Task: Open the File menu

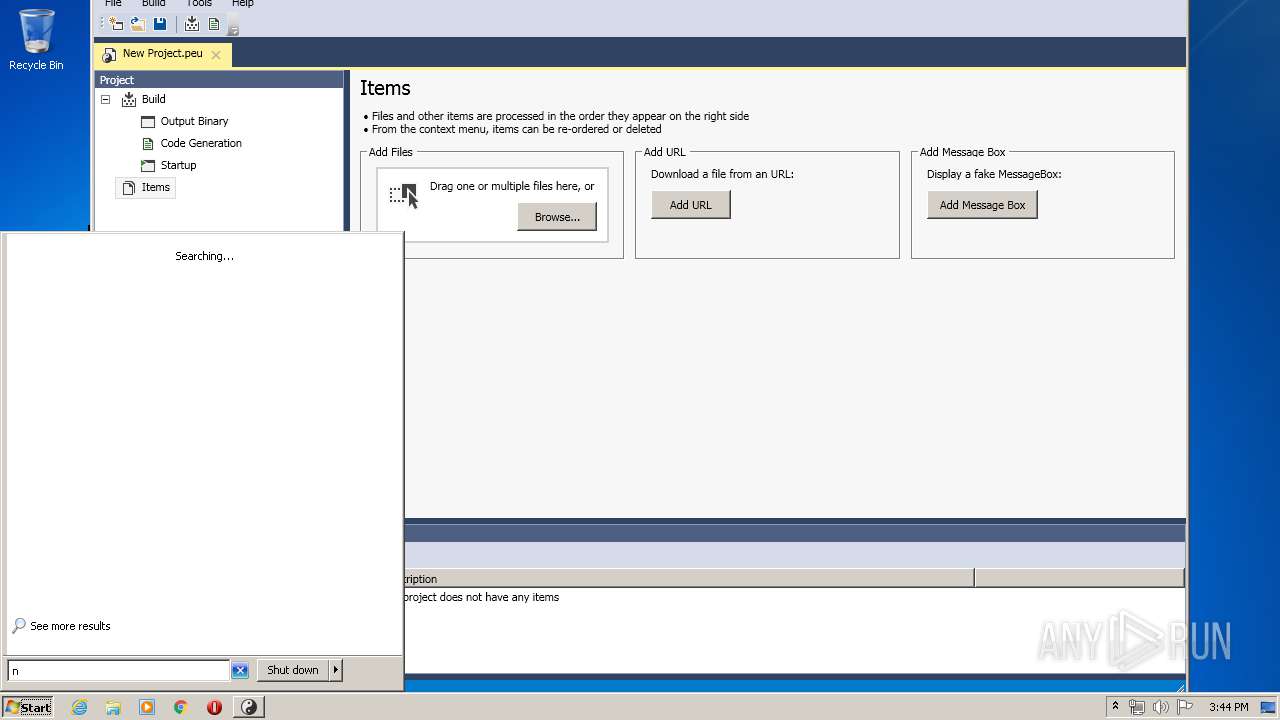Action: coord(113,4)
